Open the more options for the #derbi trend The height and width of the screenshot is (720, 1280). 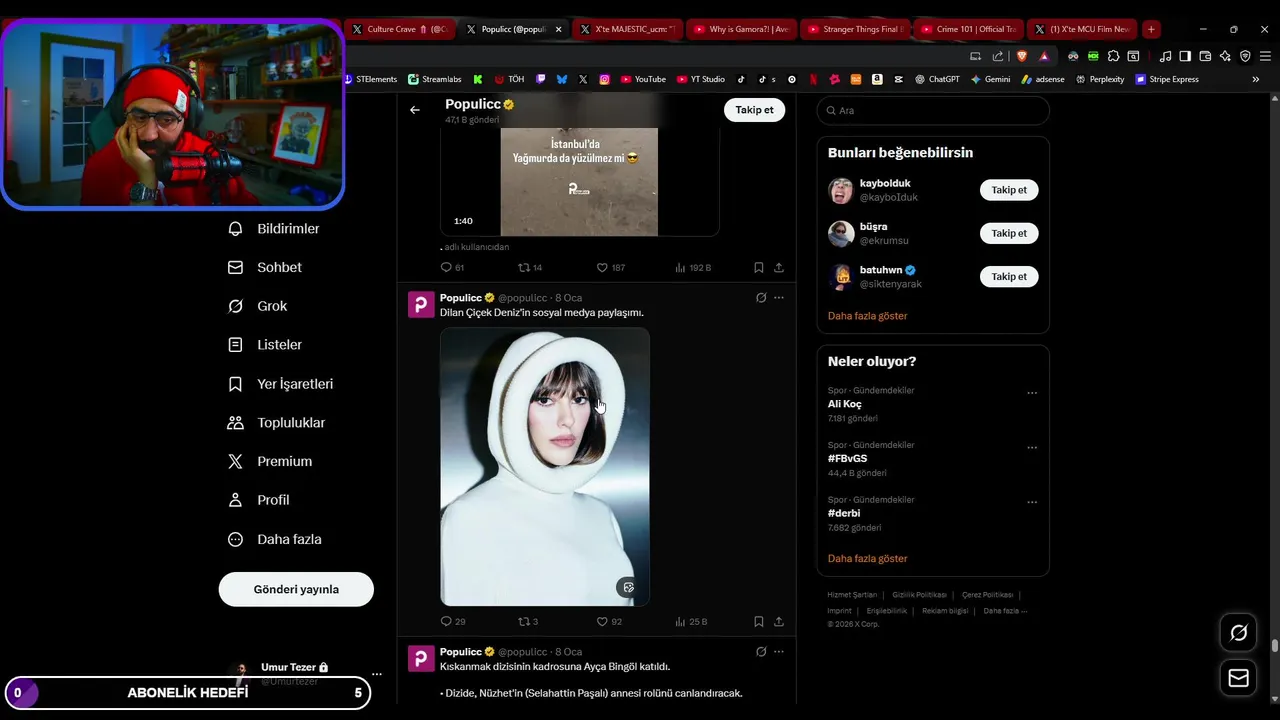[x=1032, y=502]
